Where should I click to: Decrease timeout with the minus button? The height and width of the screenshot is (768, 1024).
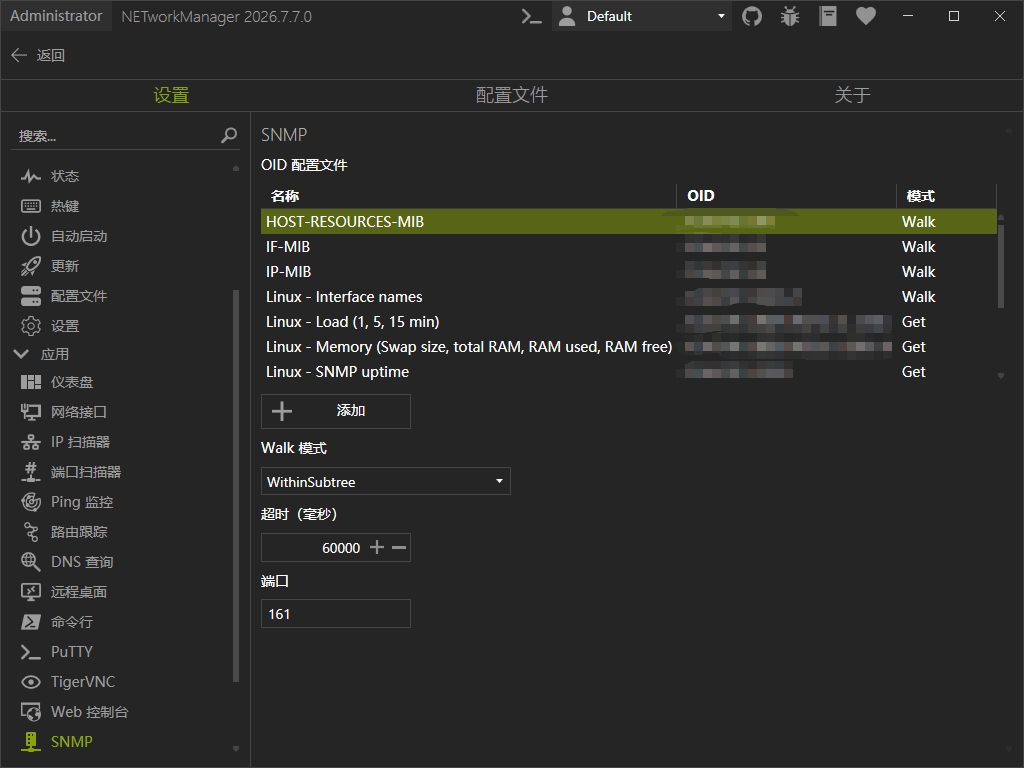coord(399,547)
